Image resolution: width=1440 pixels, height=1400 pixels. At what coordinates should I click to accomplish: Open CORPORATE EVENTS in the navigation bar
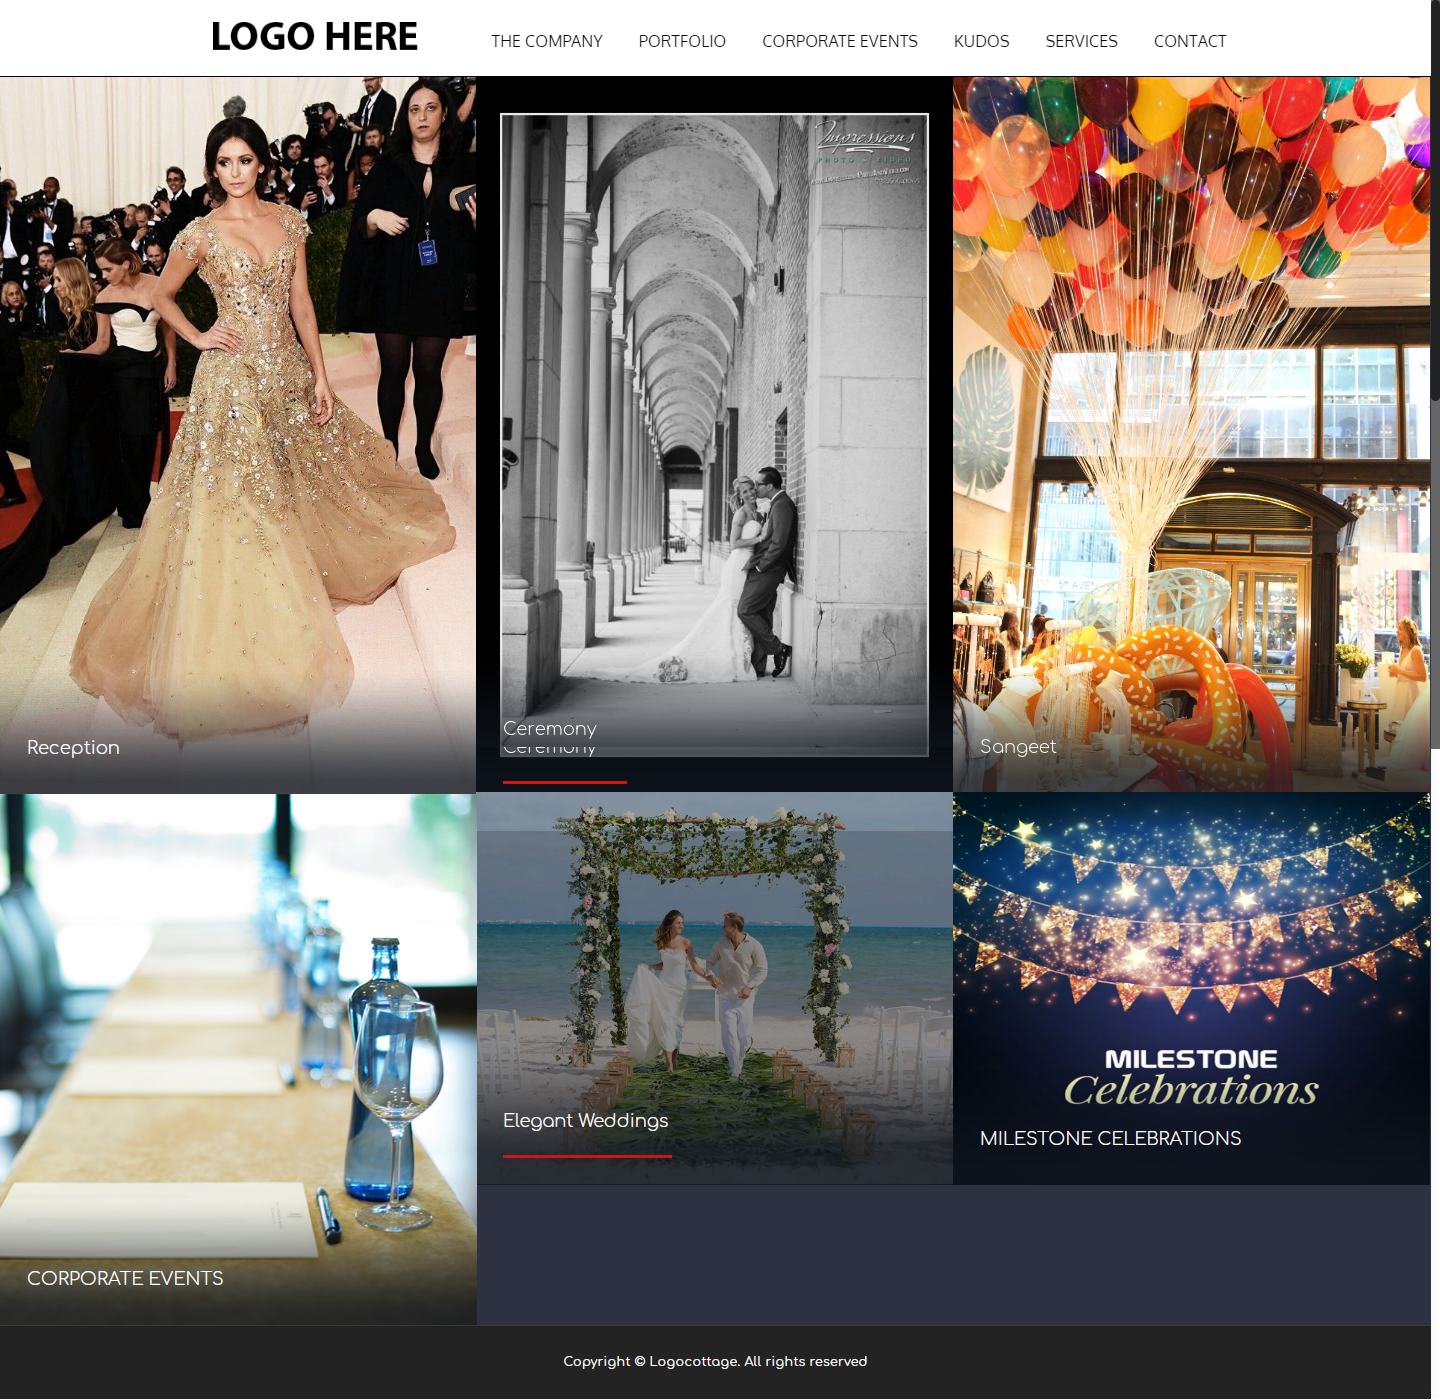click(x=839, y=41)
